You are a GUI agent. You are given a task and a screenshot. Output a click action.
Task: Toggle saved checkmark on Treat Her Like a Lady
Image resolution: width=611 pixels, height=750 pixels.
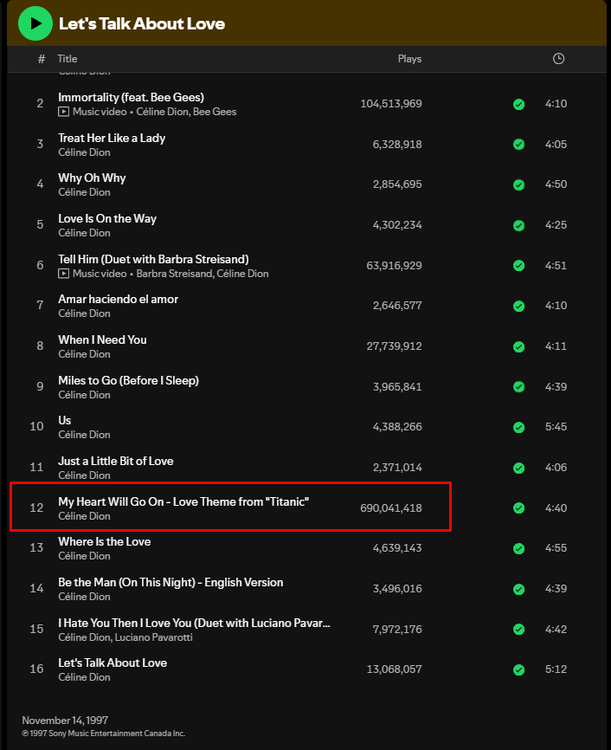click(519, 144)
